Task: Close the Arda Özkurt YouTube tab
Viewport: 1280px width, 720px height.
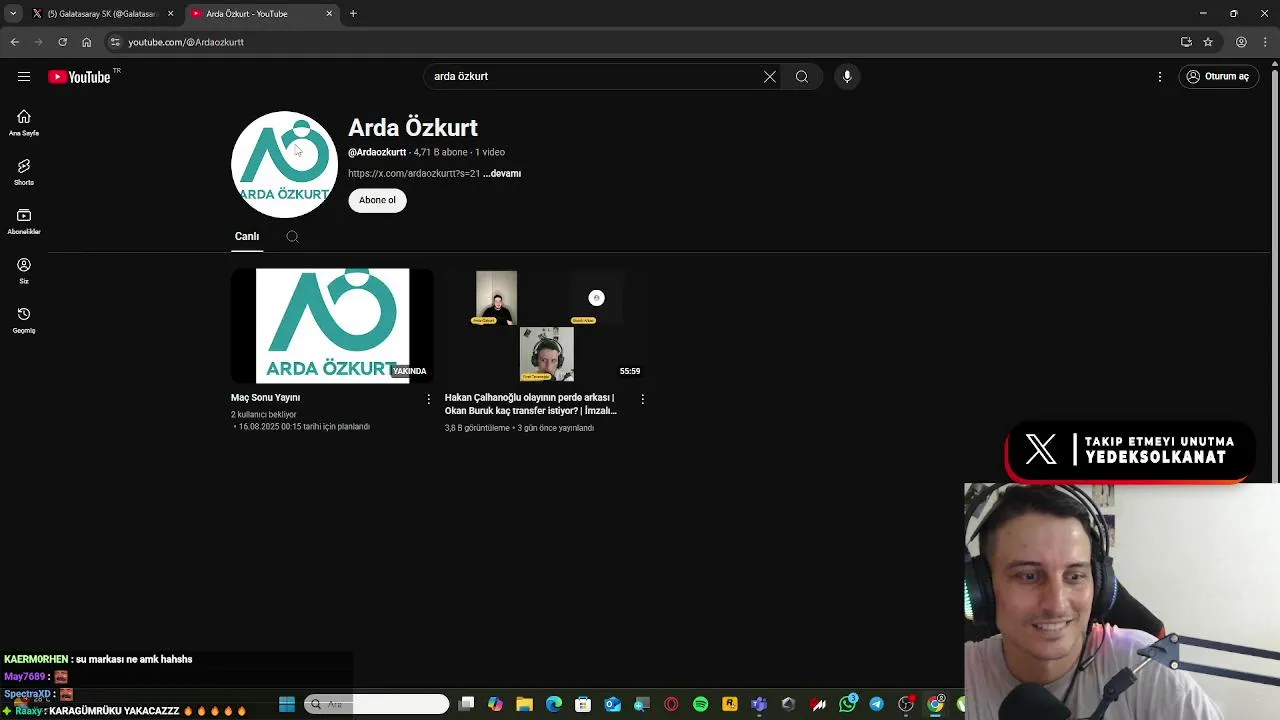Action: point(329,14)
